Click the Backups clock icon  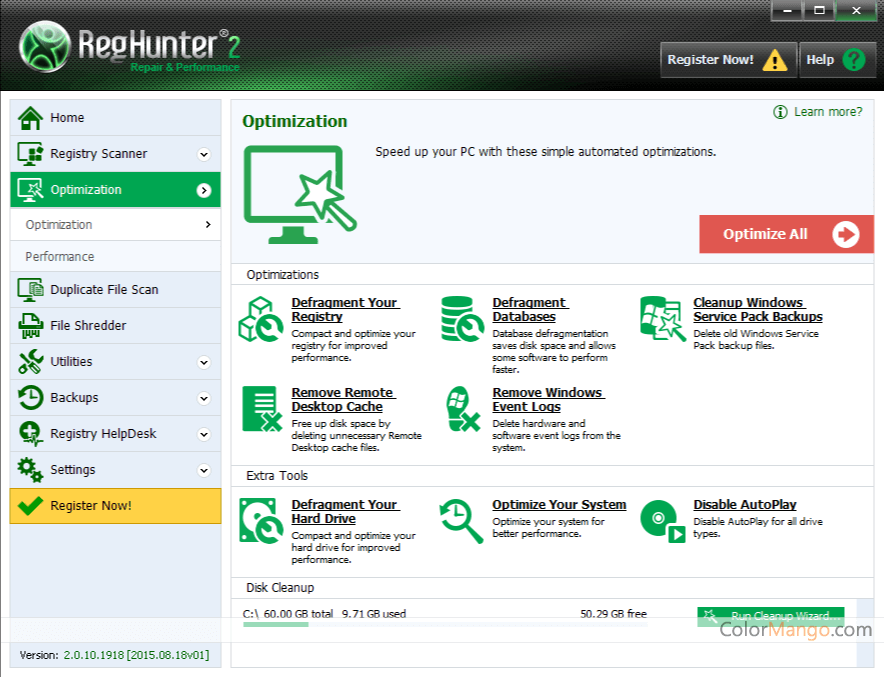coord(30,398)
